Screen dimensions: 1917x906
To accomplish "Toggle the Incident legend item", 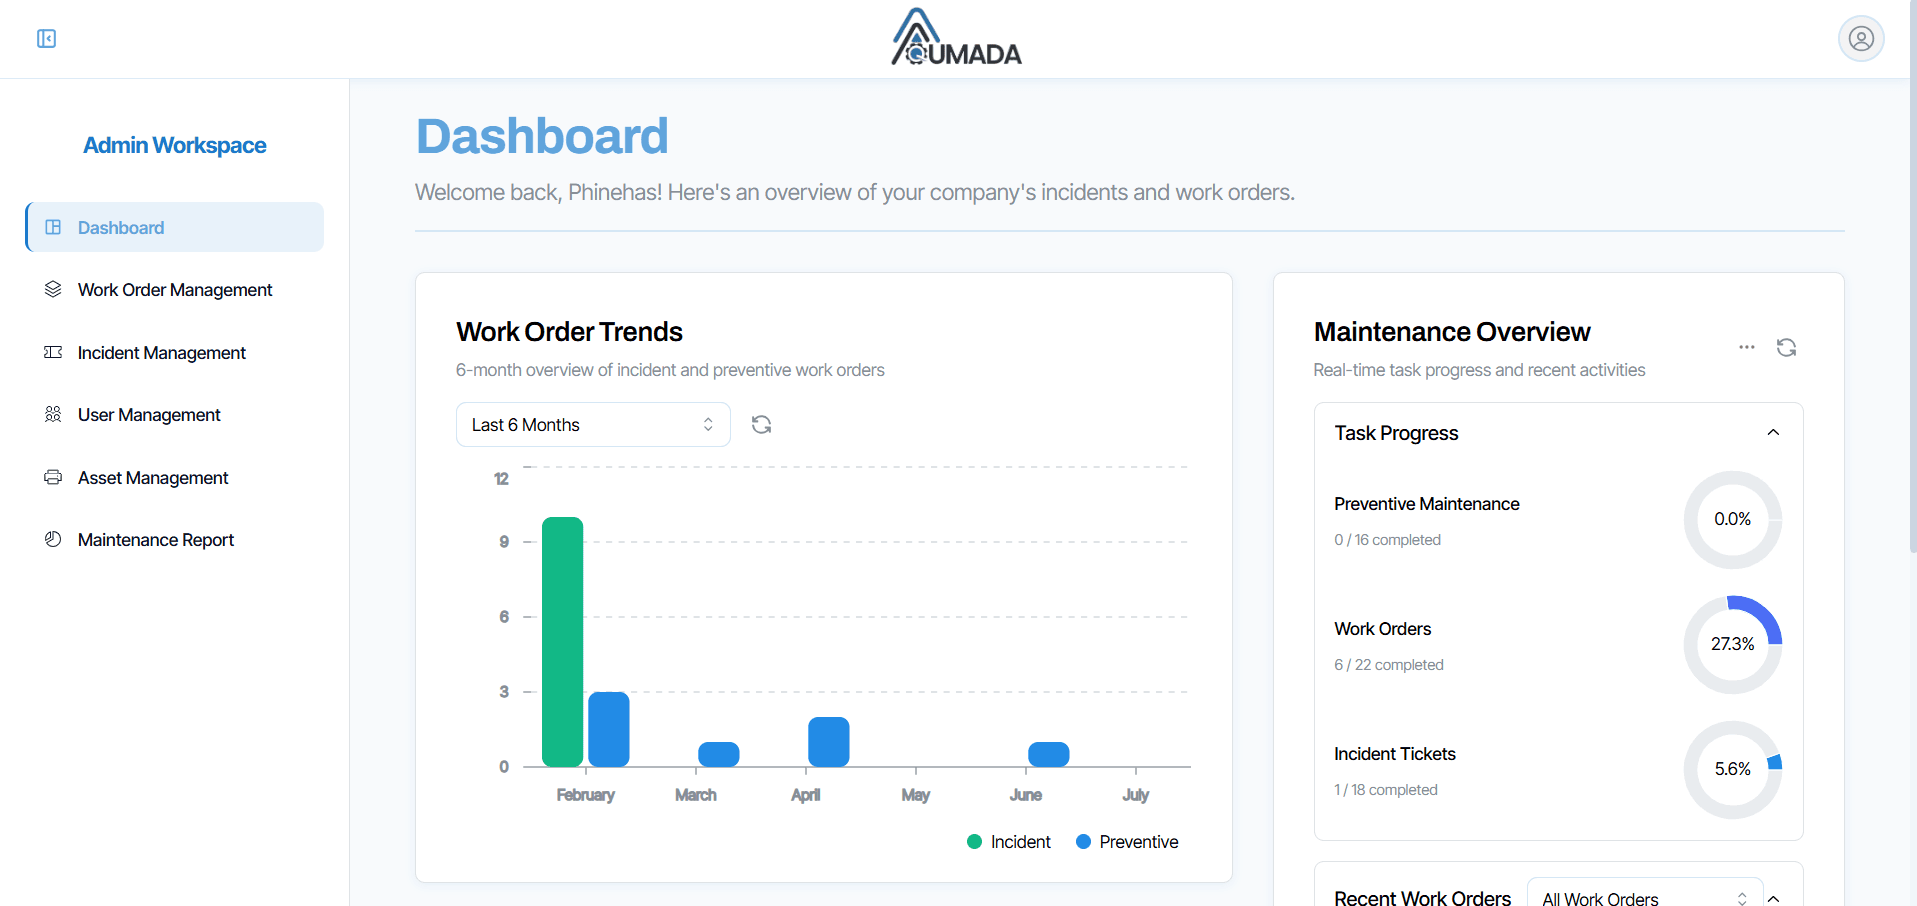I will (1009, 842).
